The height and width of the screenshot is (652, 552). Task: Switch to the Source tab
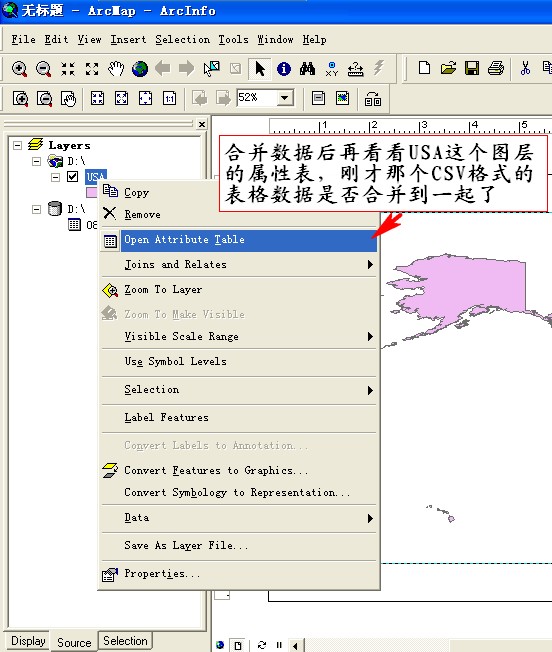(74, 642)
